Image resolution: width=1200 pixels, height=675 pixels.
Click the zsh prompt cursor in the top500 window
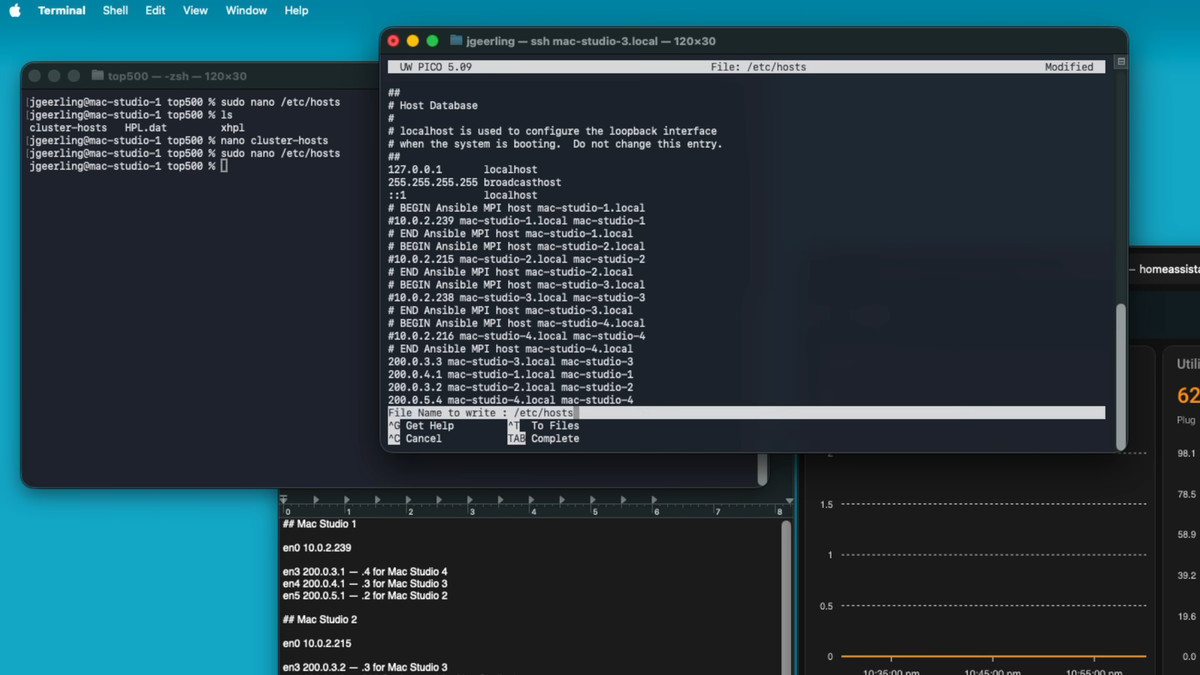coord(224,166)
